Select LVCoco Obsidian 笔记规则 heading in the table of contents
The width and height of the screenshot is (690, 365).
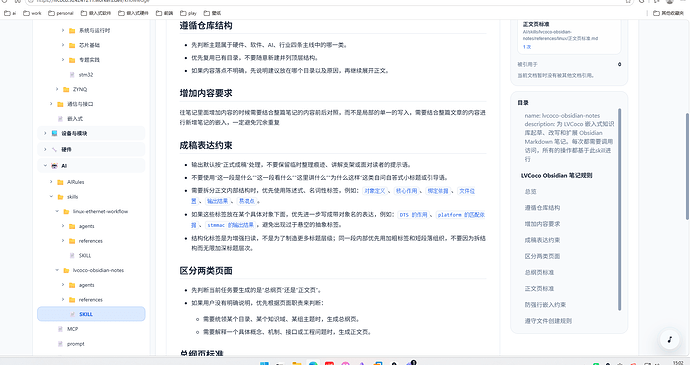(557, 175)
